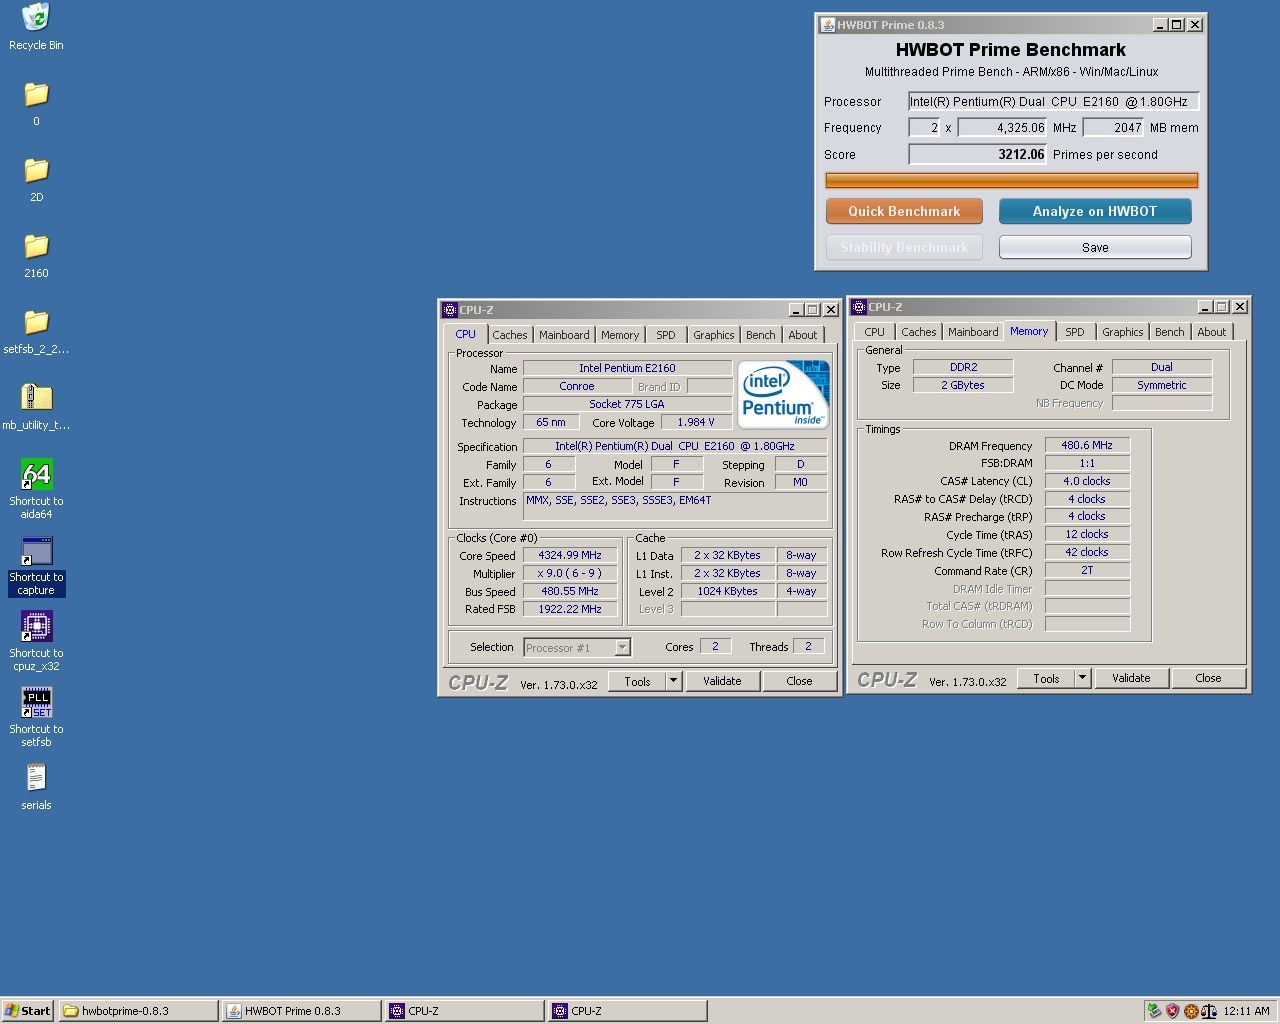The height and width of the screenshot is (1024, 1280).
Task: Open Tools dropdown arrow in CPU window
Action: point(674,681)
